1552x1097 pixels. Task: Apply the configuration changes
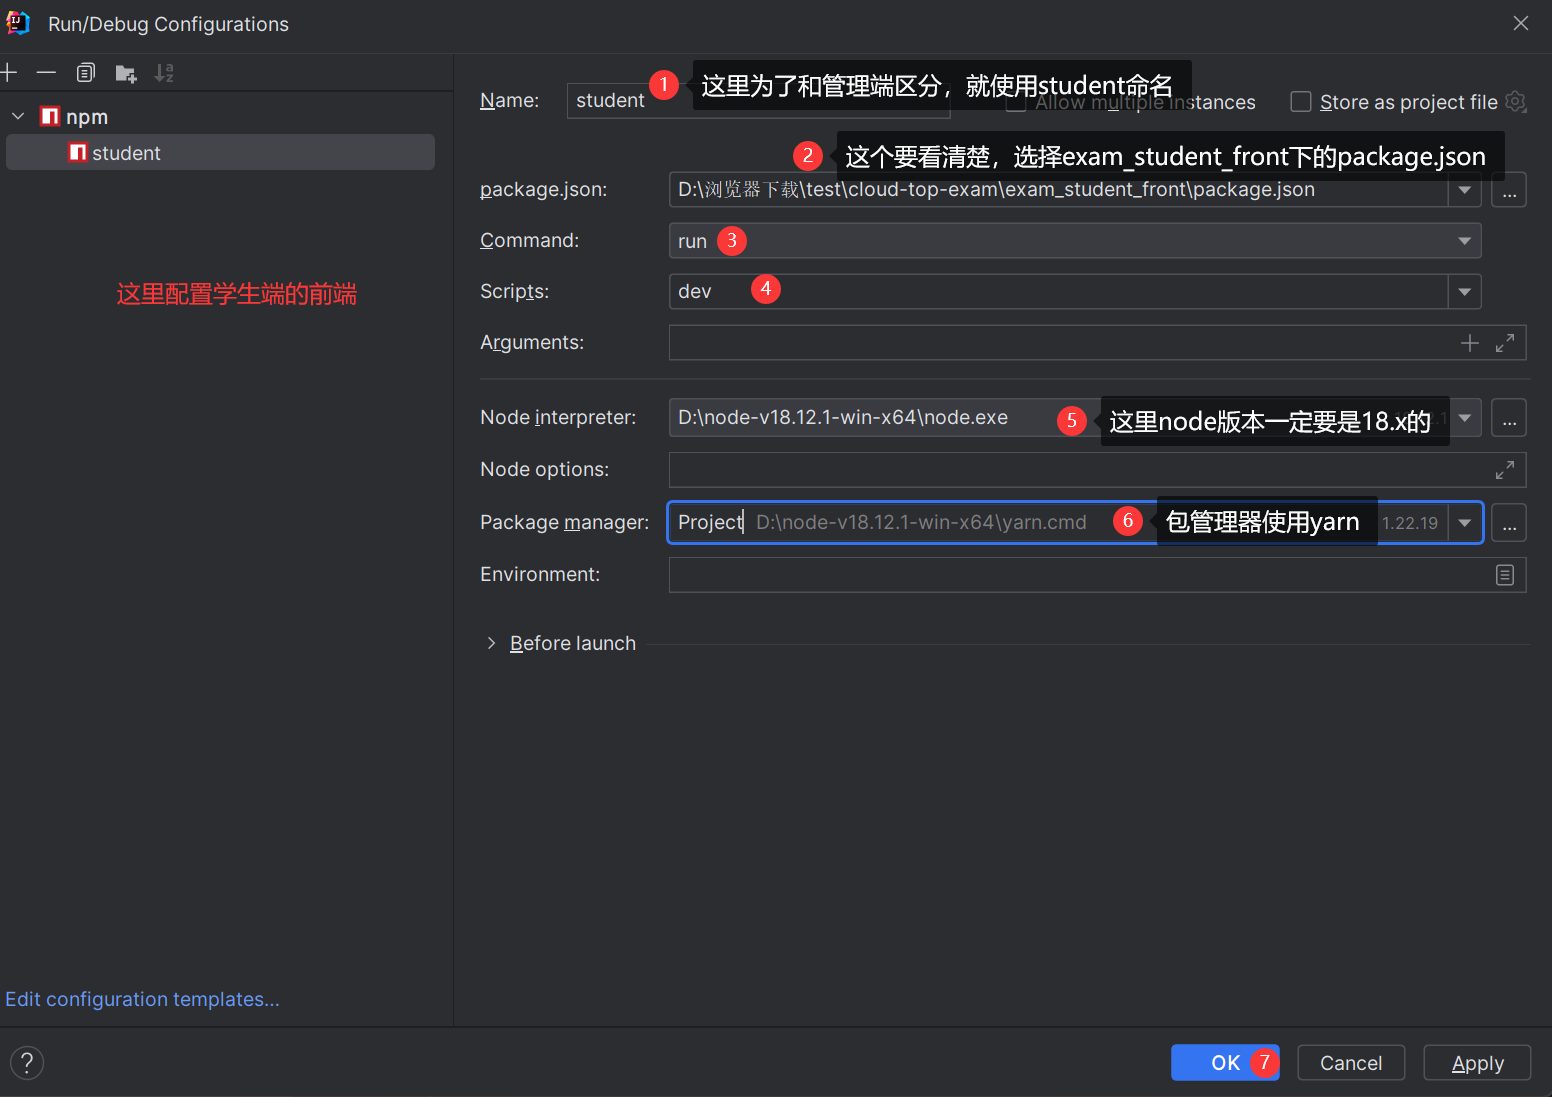(x=1477, y=1062)
